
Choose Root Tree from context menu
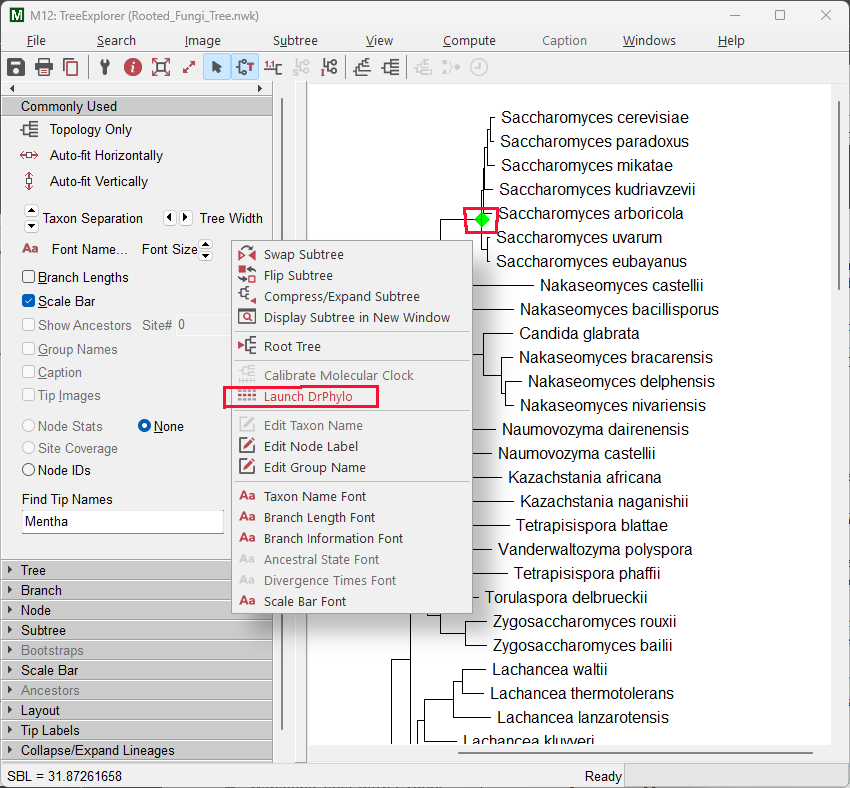tap(292, 346)
